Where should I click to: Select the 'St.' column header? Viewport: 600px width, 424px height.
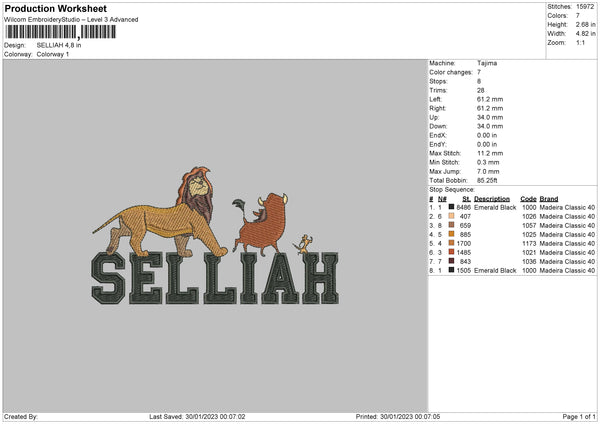point(466,199)
